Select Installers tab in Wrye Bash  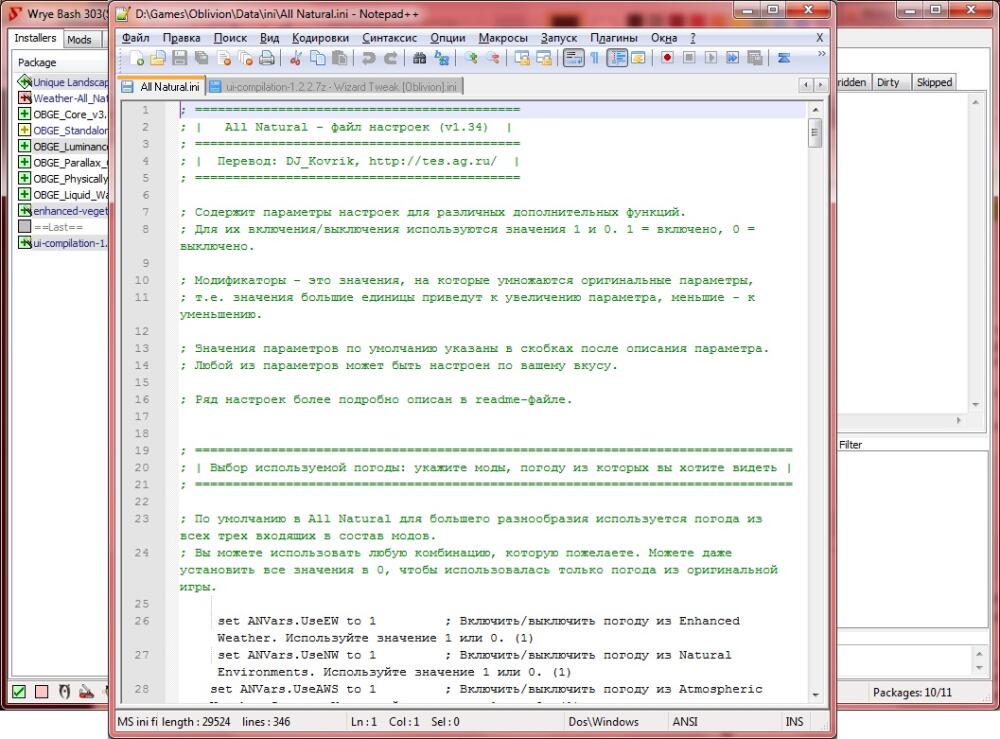tap(35, 38)
